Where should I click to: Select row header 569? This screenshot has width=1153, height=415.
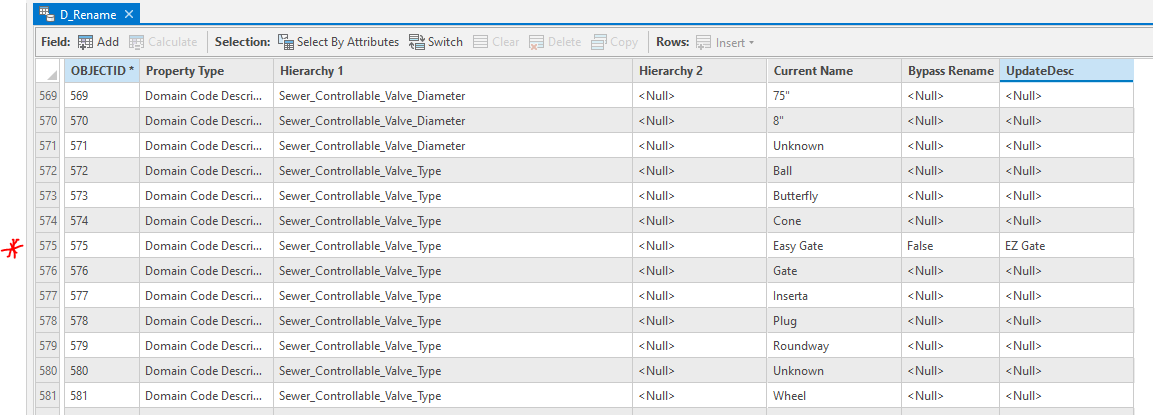48,96
